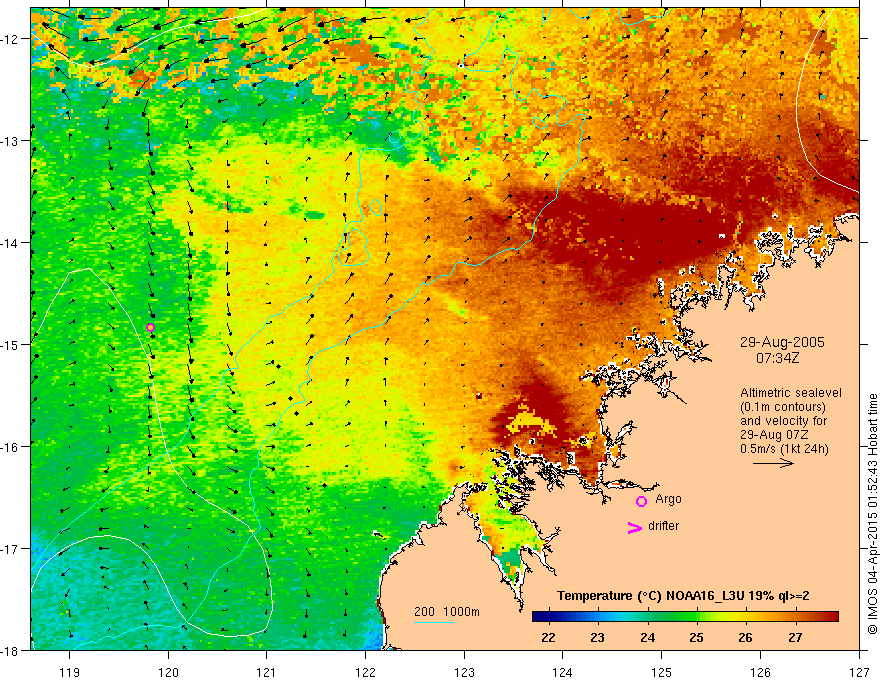The image size is (880, 680).
Task: Click the latitude label -12
Action: pyautogui.click(x=11, y=39)
